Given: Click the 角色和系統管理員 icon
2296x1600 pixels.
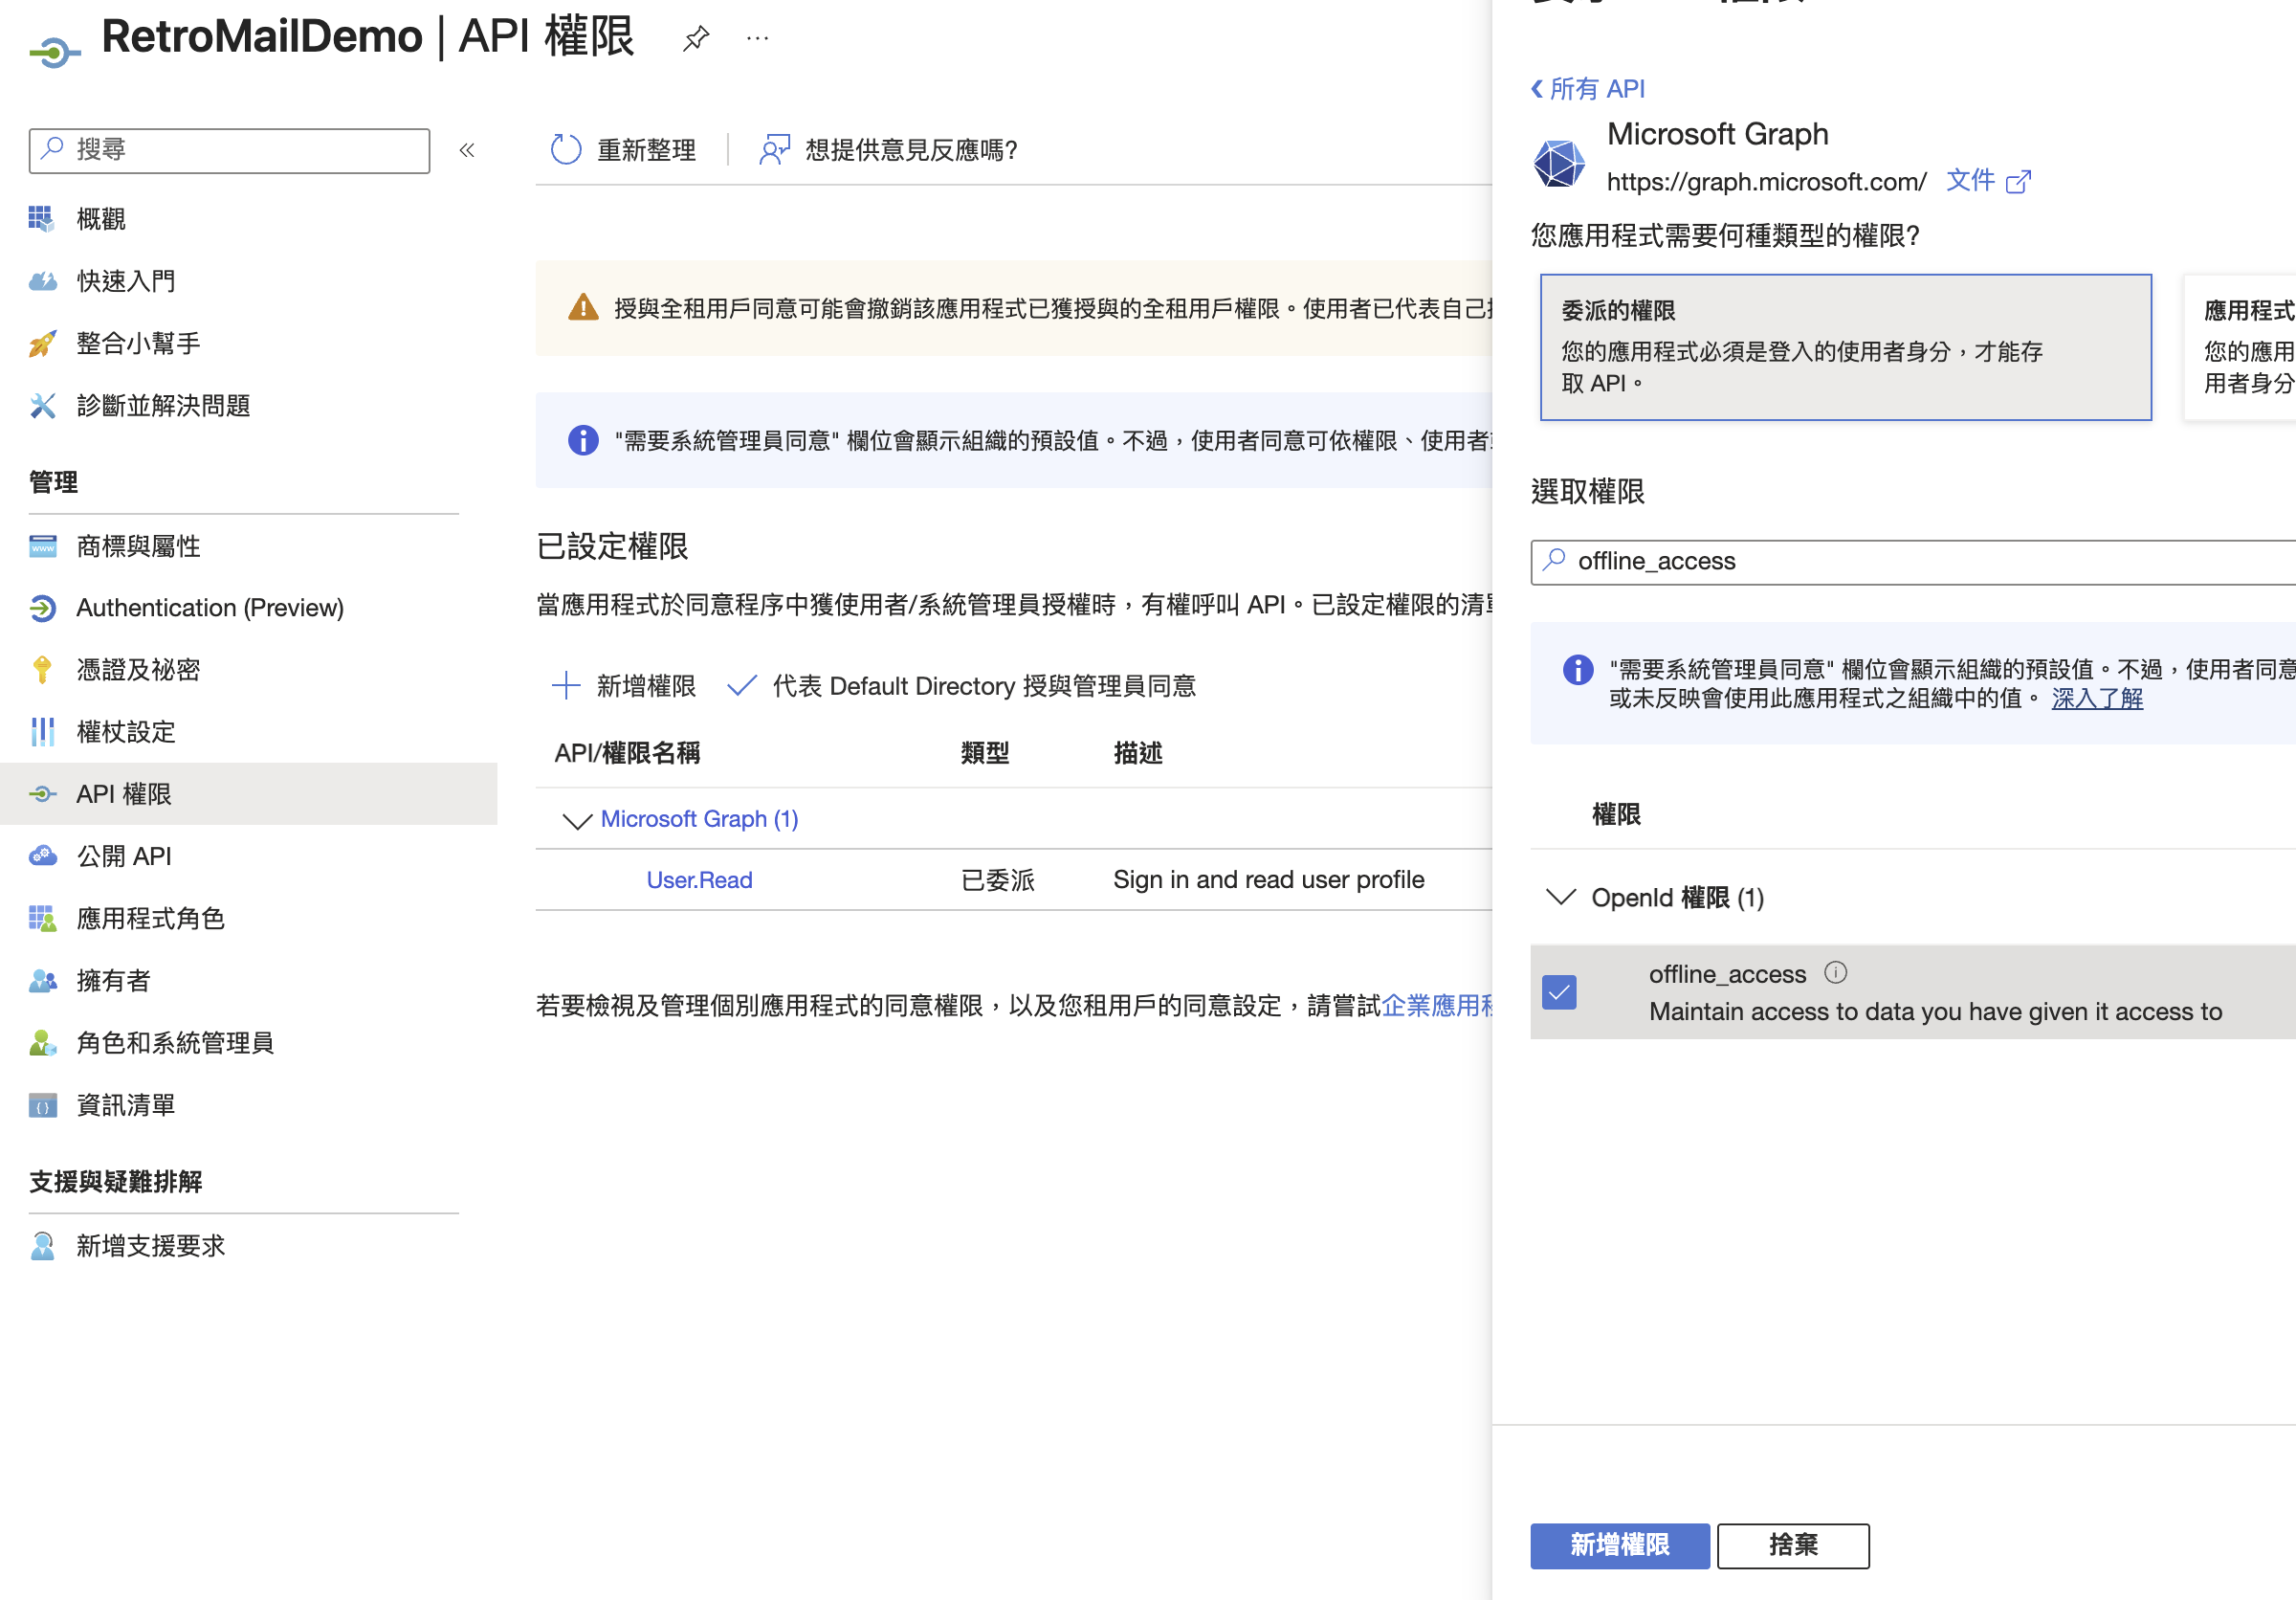Looking at the screenshot, I should coord(42,1043).
